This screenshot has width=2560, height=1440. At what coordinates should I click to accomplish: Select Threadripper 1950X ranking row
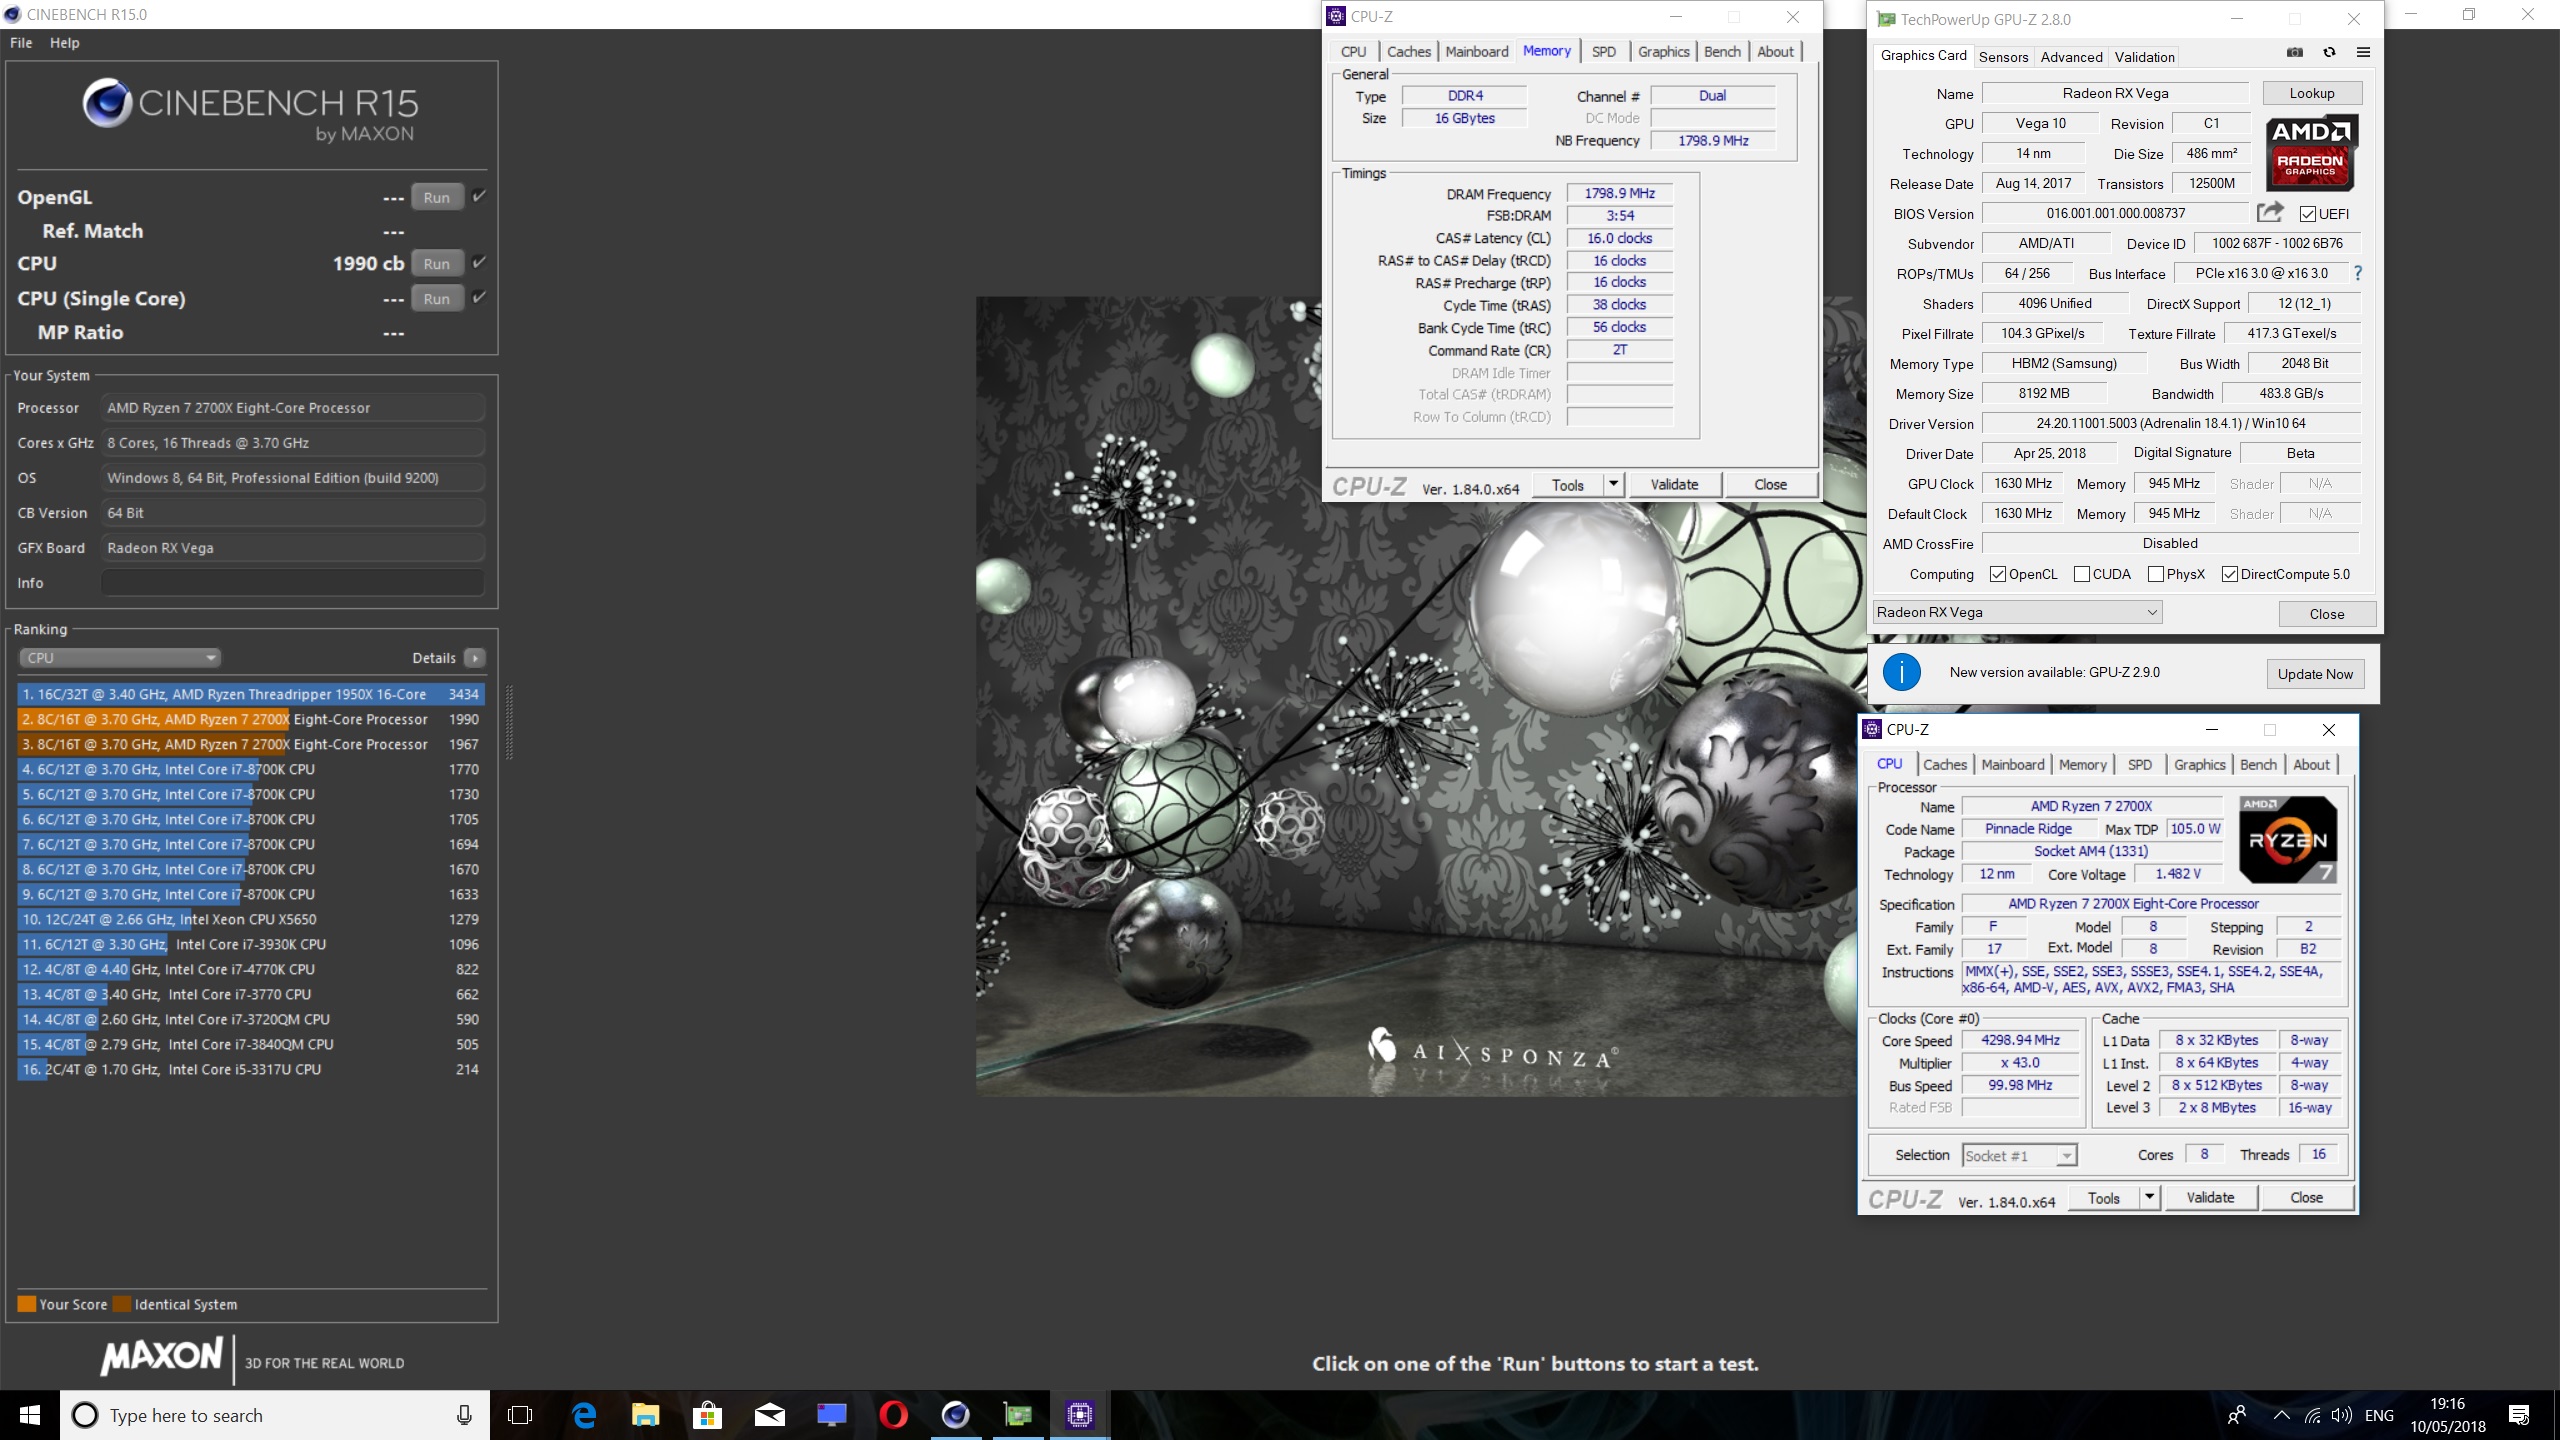251,694
